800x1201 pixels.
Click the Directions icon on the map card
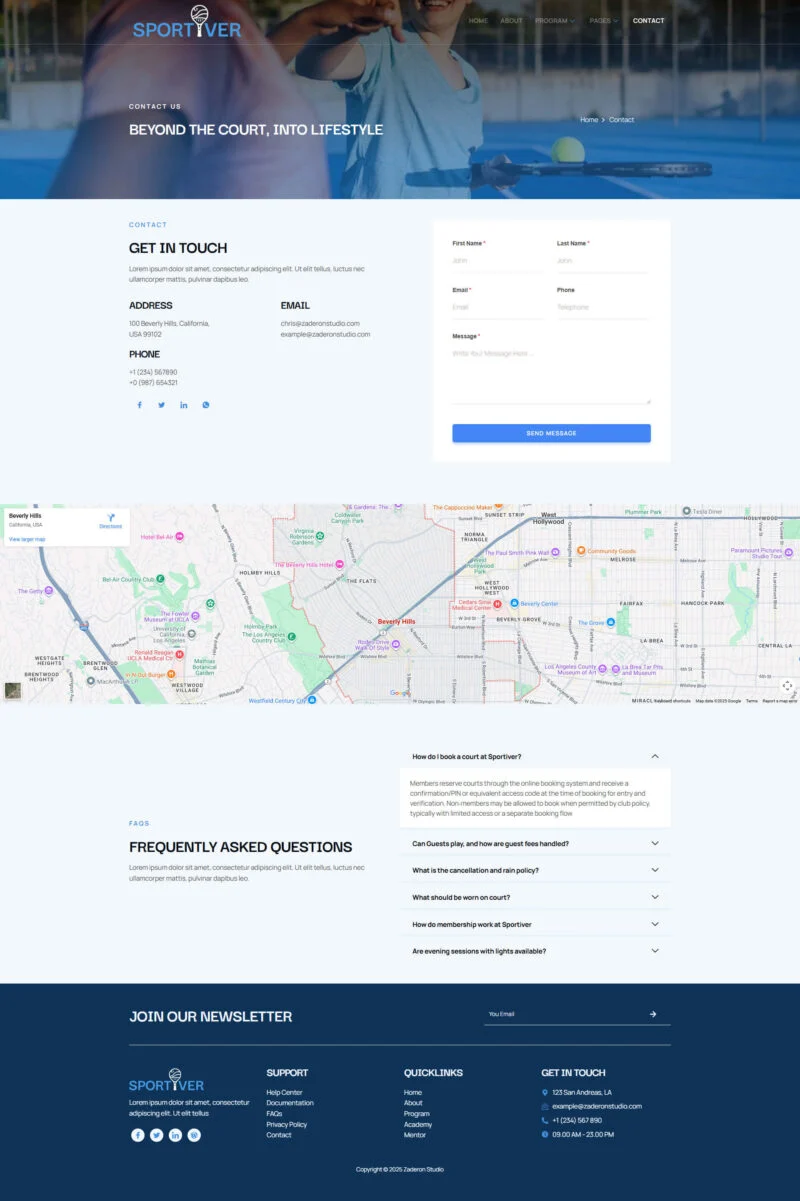click(x=110, y=518)
